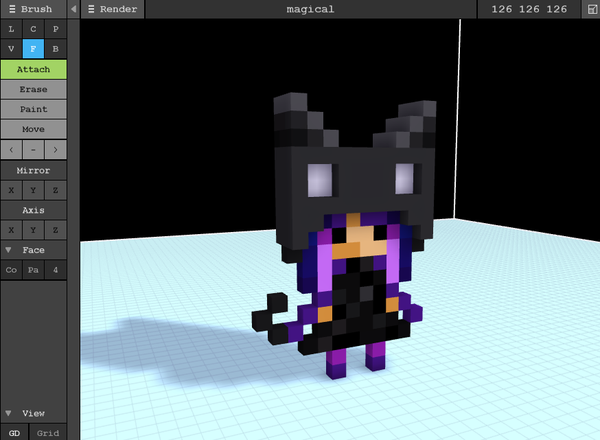Toggle Mirror Y

tap(33, 190)
